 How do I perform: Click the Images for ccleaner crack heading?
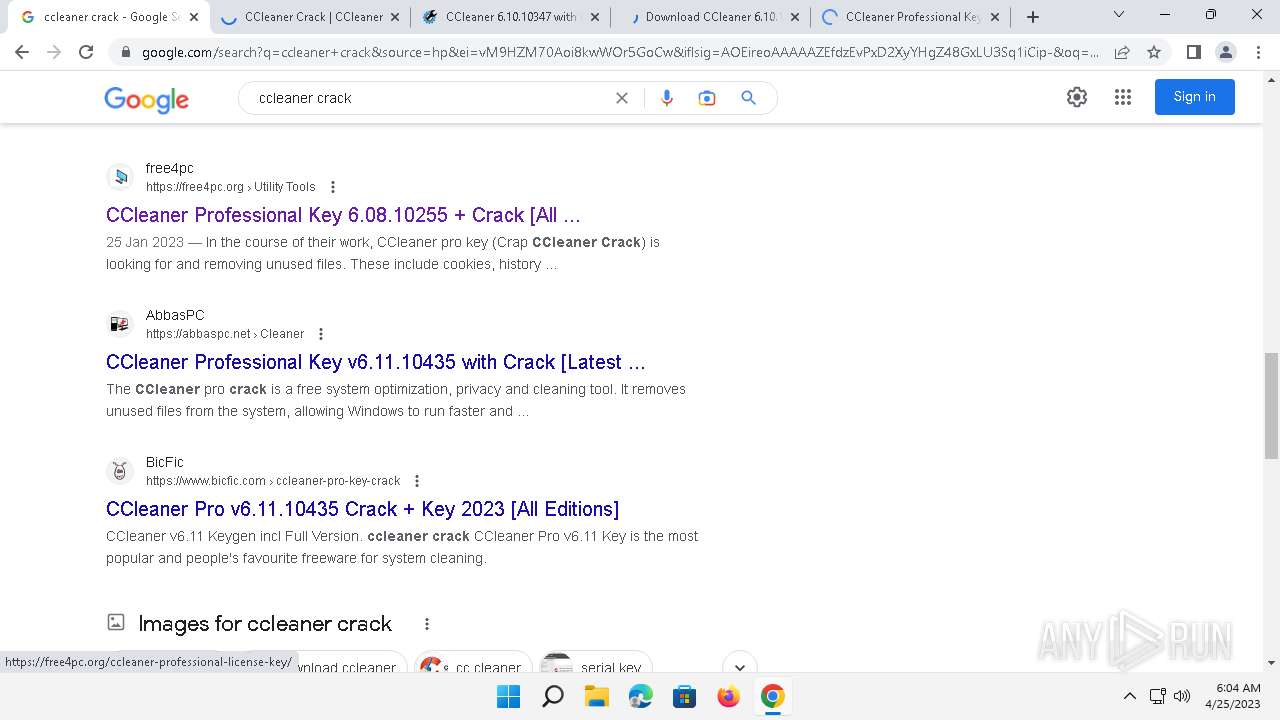(265, 624)
